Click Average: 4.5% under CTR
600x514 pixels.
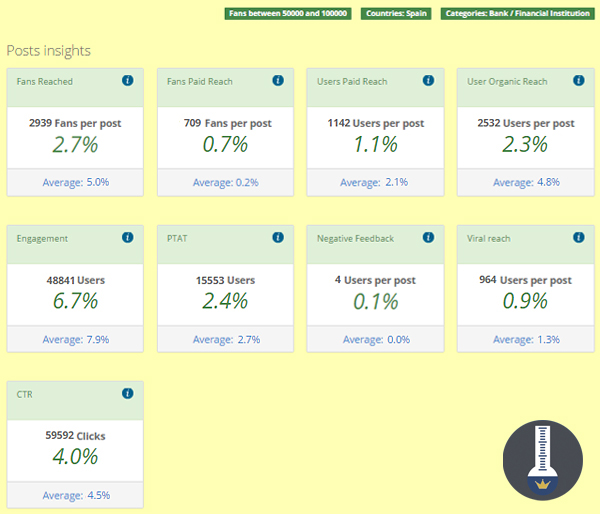(75, 496)
